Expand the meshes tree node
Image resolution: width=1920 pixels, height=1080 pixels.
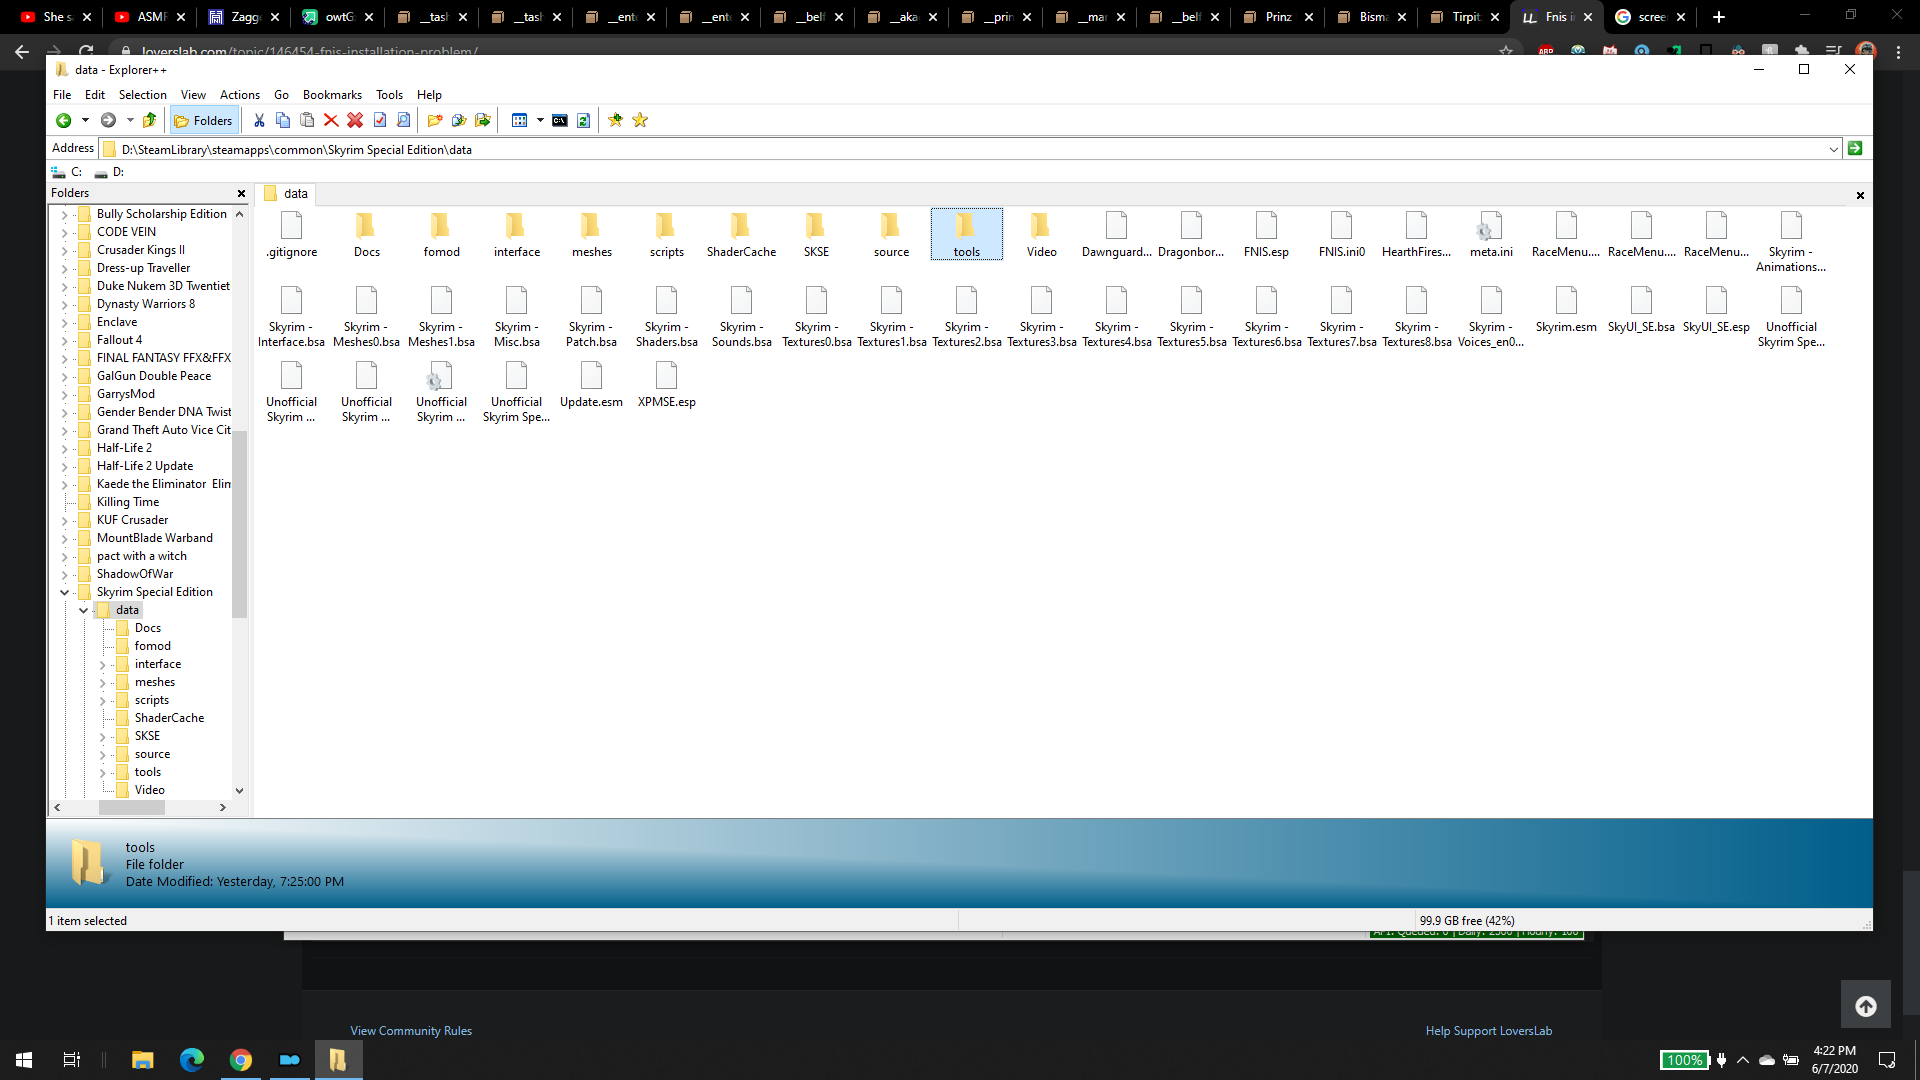click(102, 683)
